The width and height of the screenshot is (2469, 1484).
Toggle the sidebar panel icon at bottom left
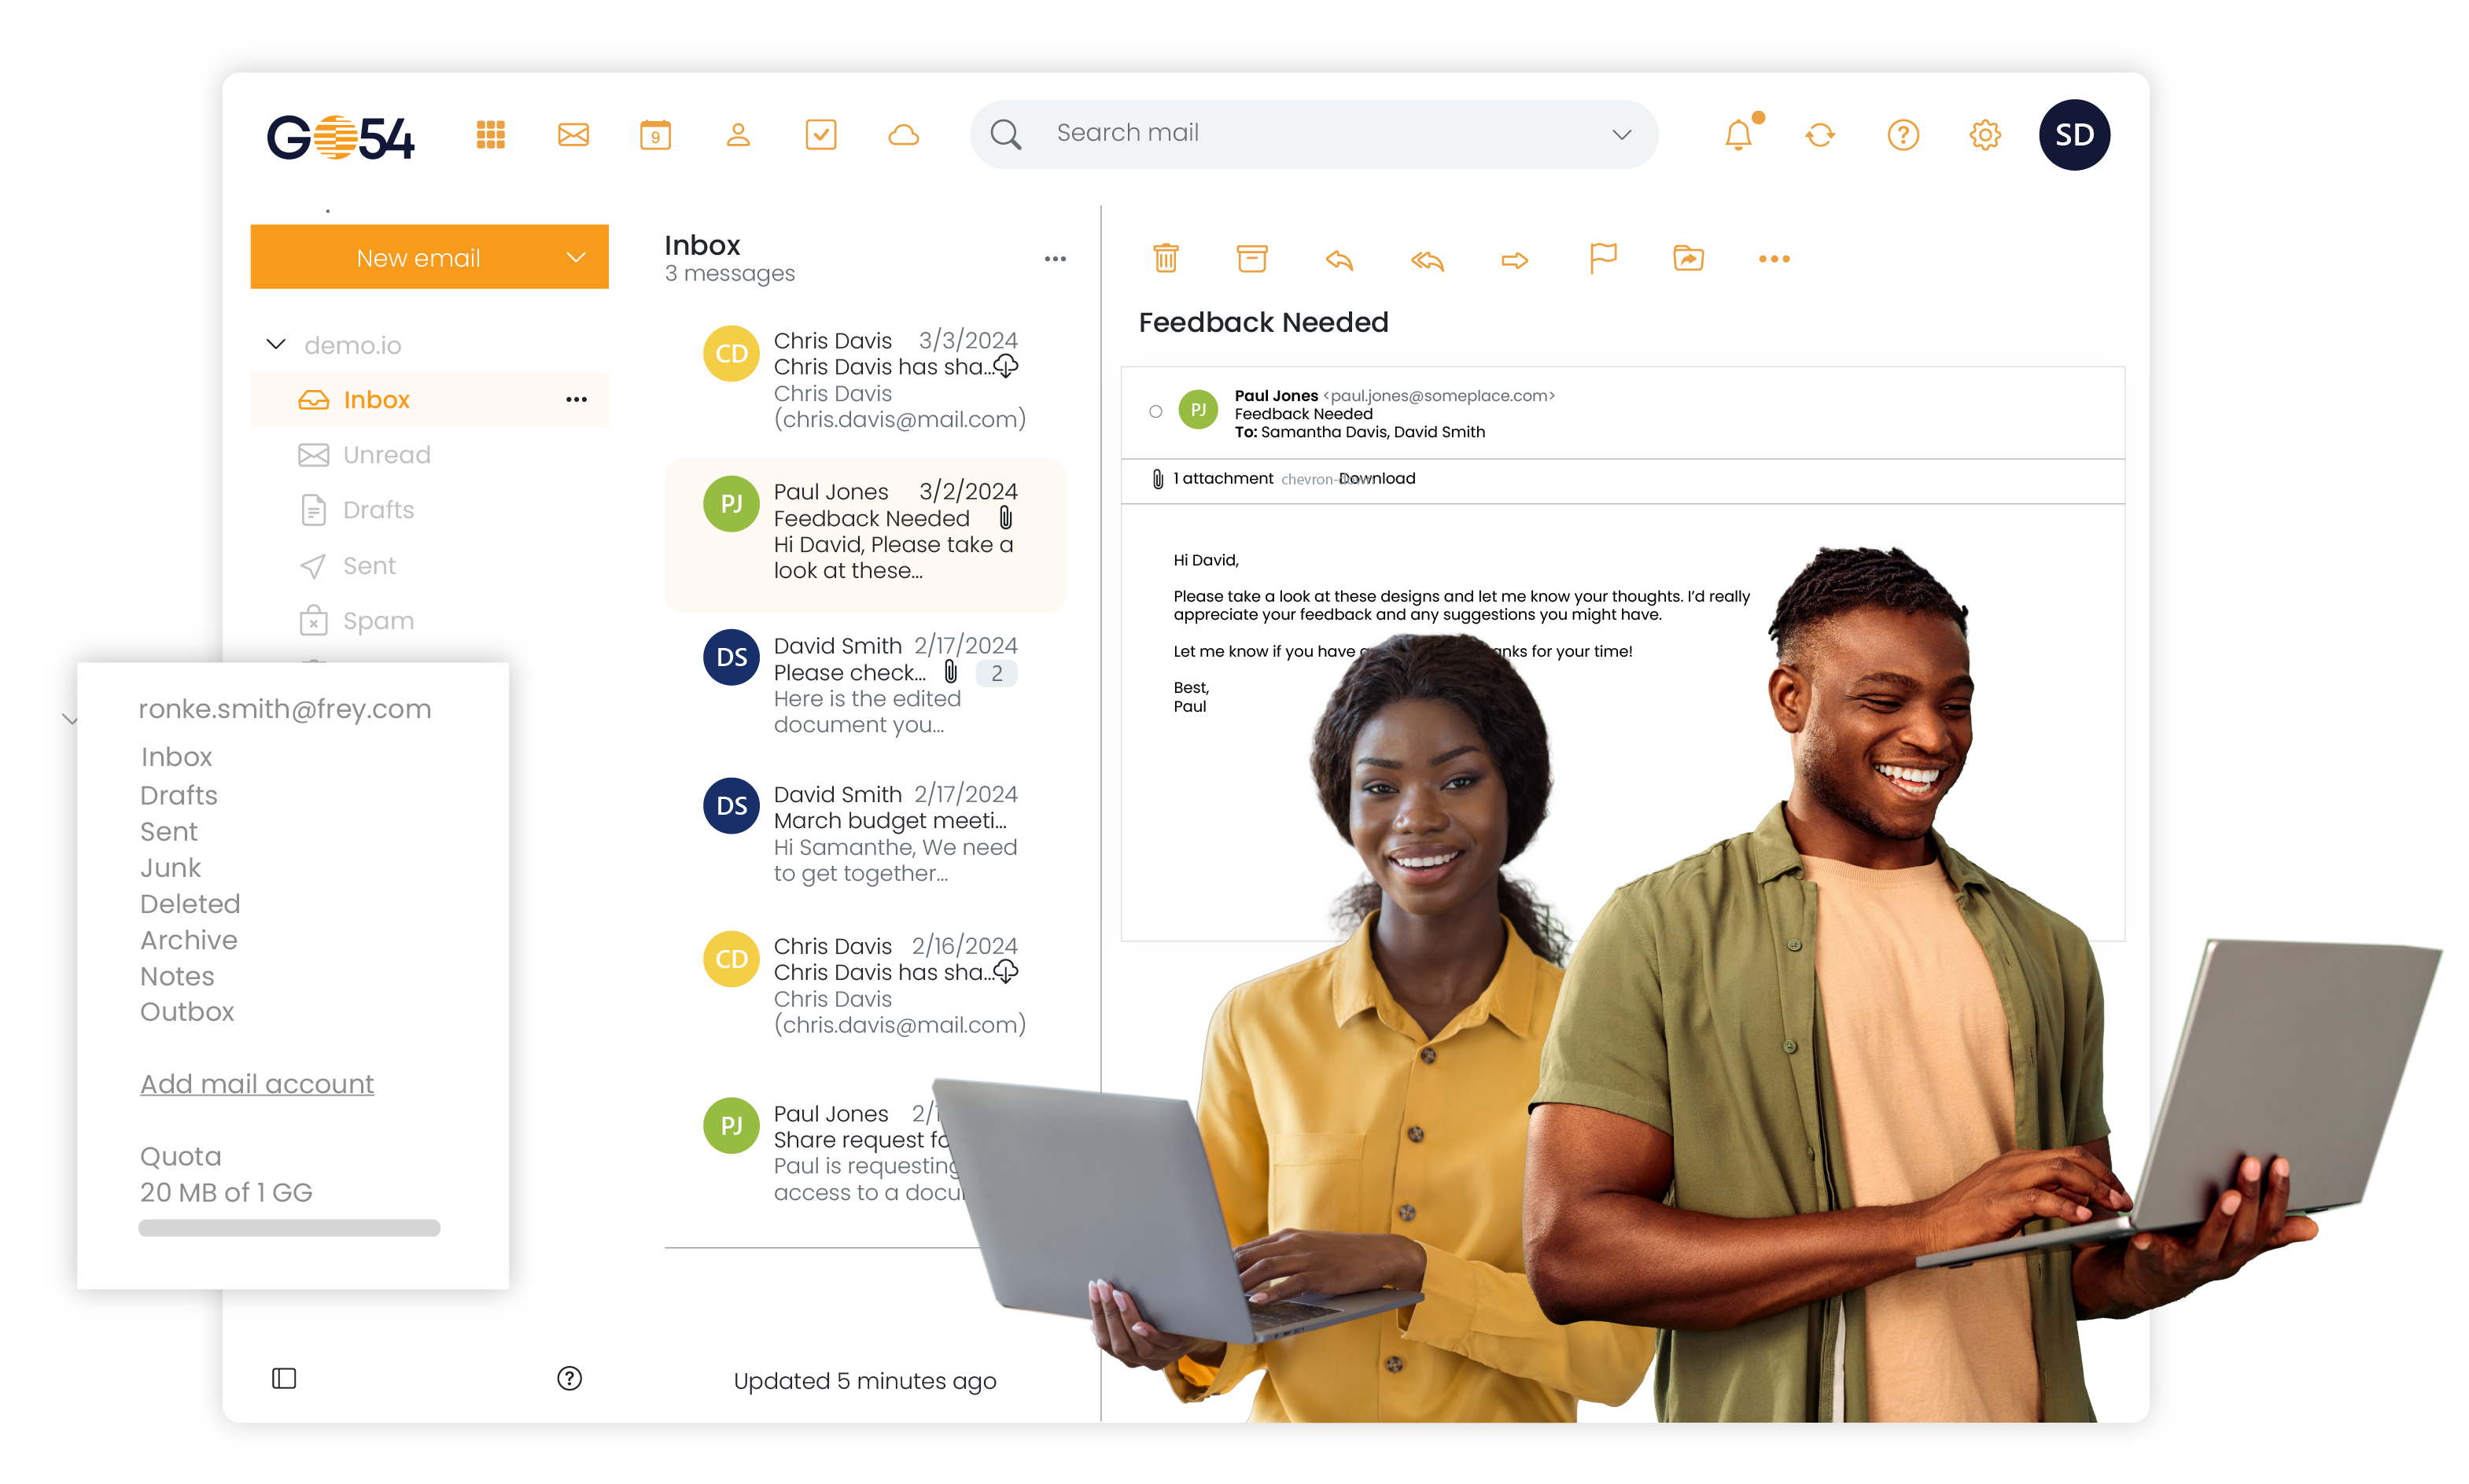coord(284,1378)
